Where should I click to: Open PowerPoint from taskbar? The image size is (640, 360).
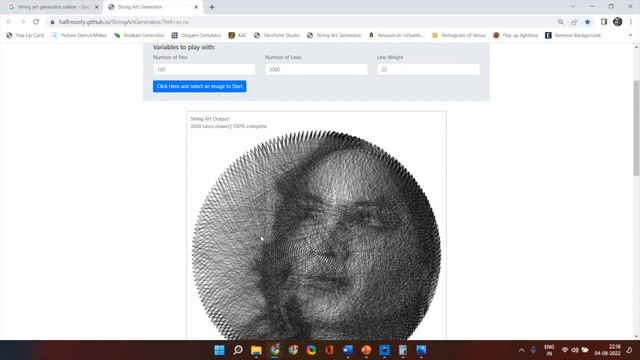pyautogui.click(x=366, y=350)
